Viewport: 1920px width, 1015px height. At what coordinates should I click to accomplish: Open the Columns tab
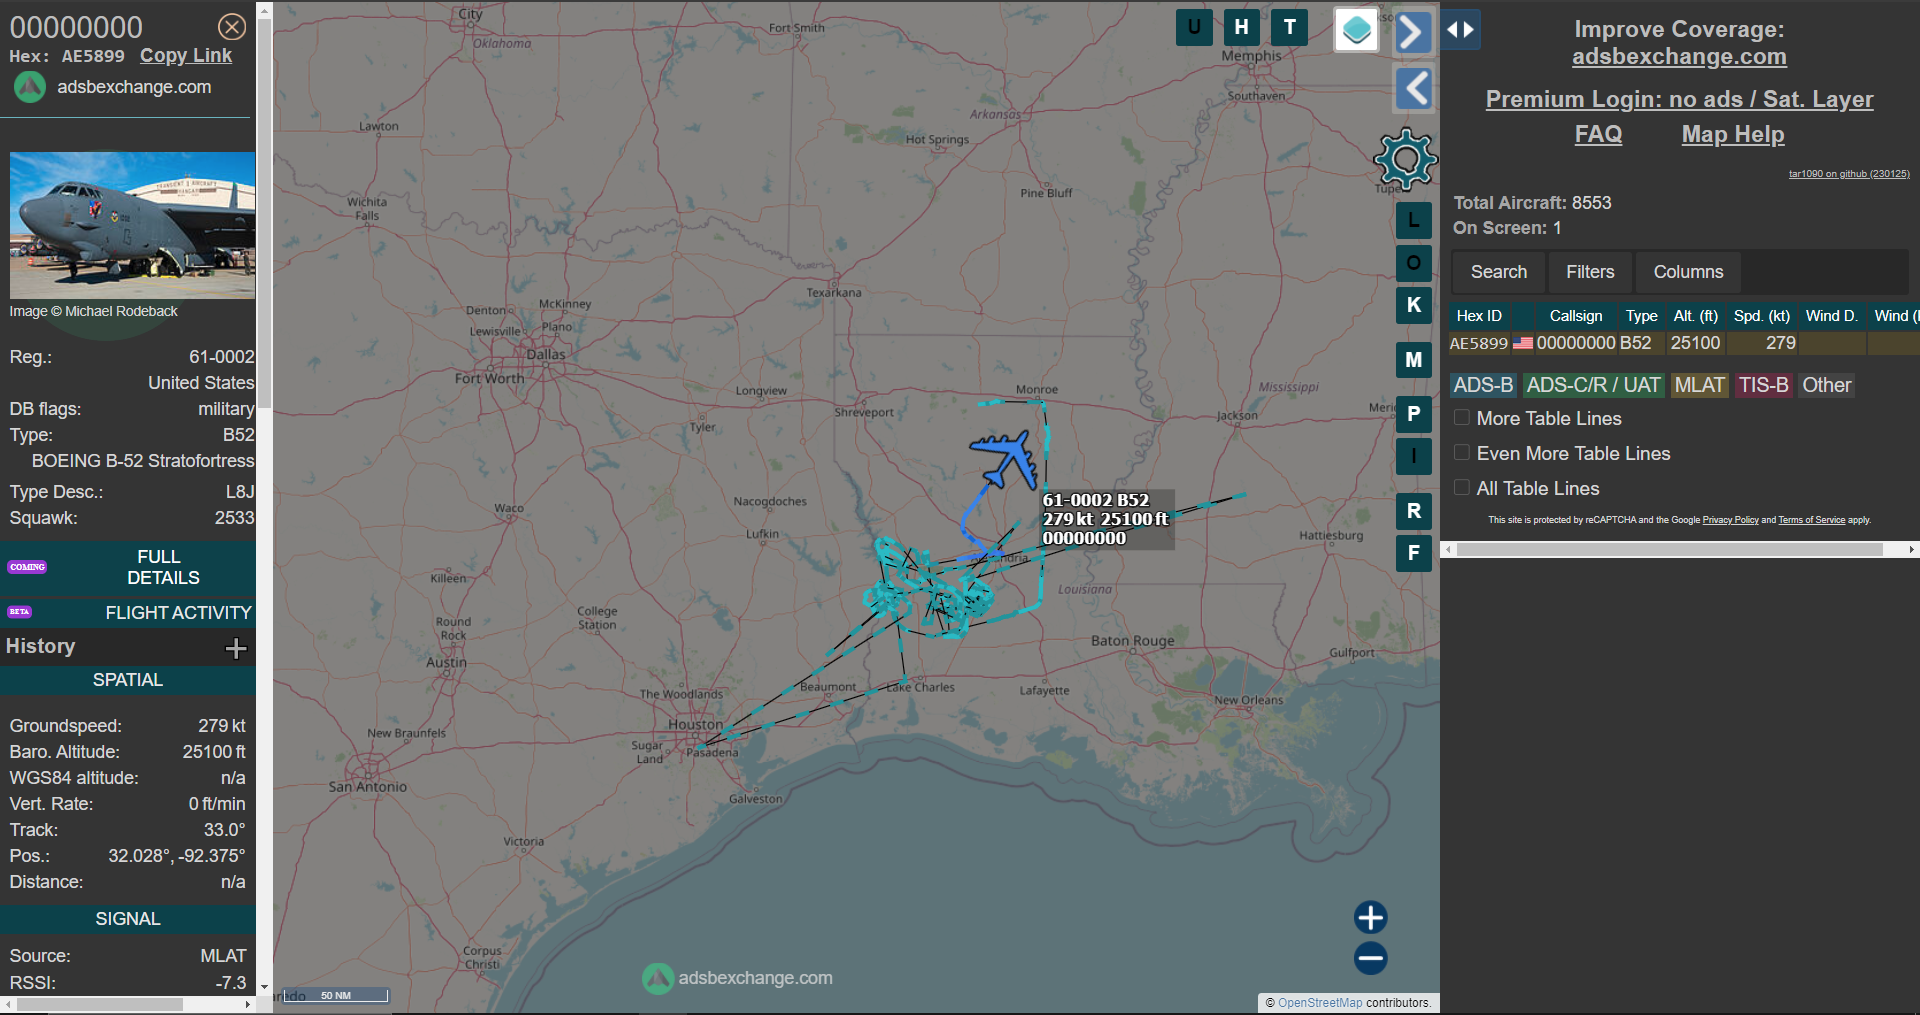tap(1688, 272)
